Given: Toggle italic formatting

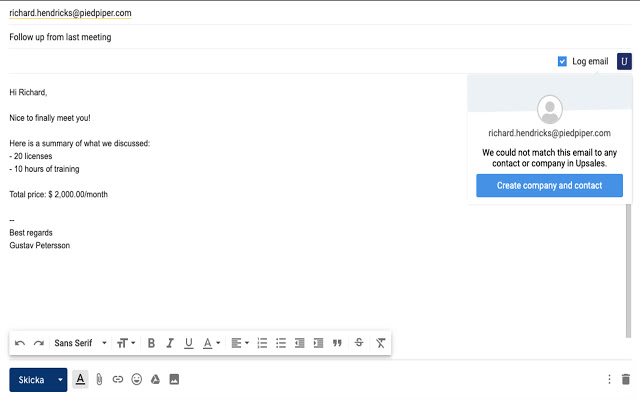Looking at the screenshot, I should [x=170, y=343].
